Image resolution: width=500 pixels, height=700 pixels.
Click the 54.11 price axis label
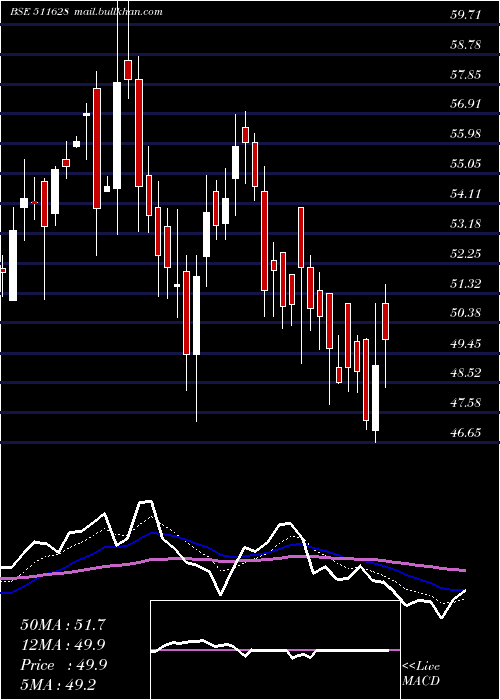click(465, 194)
